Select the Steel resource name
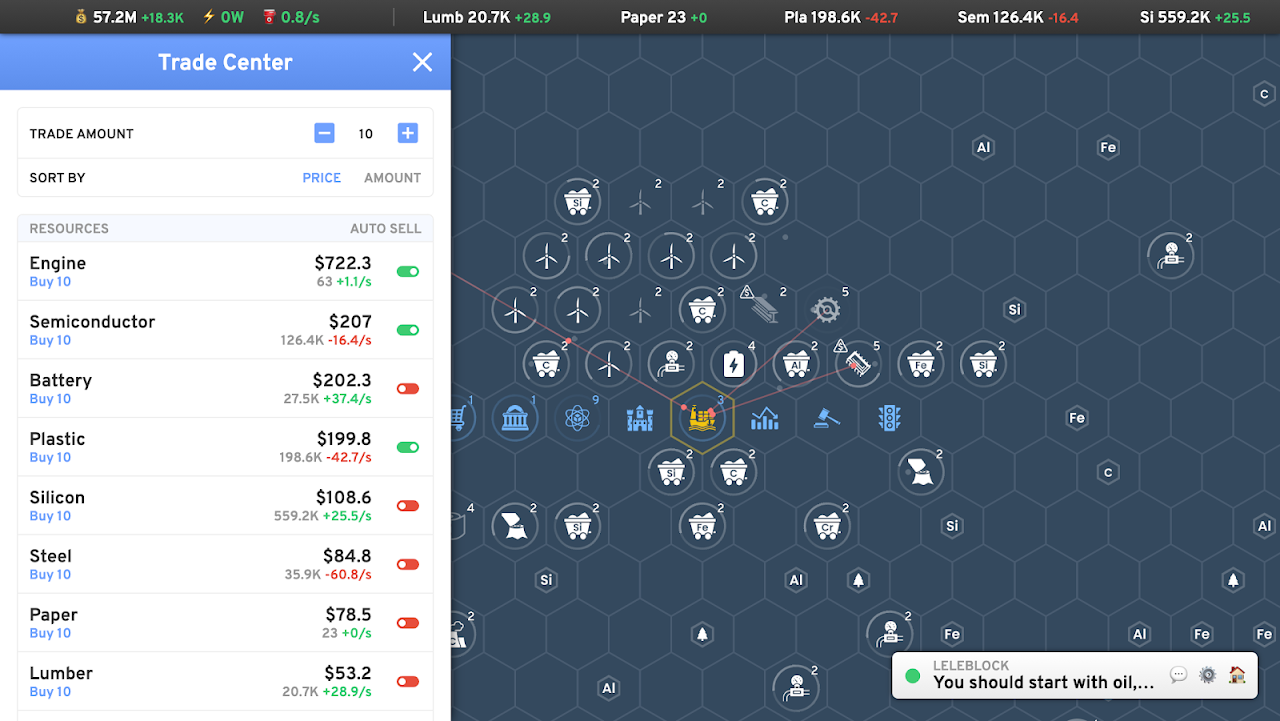This screenshot has width=1280, height=721. [51, 556]
